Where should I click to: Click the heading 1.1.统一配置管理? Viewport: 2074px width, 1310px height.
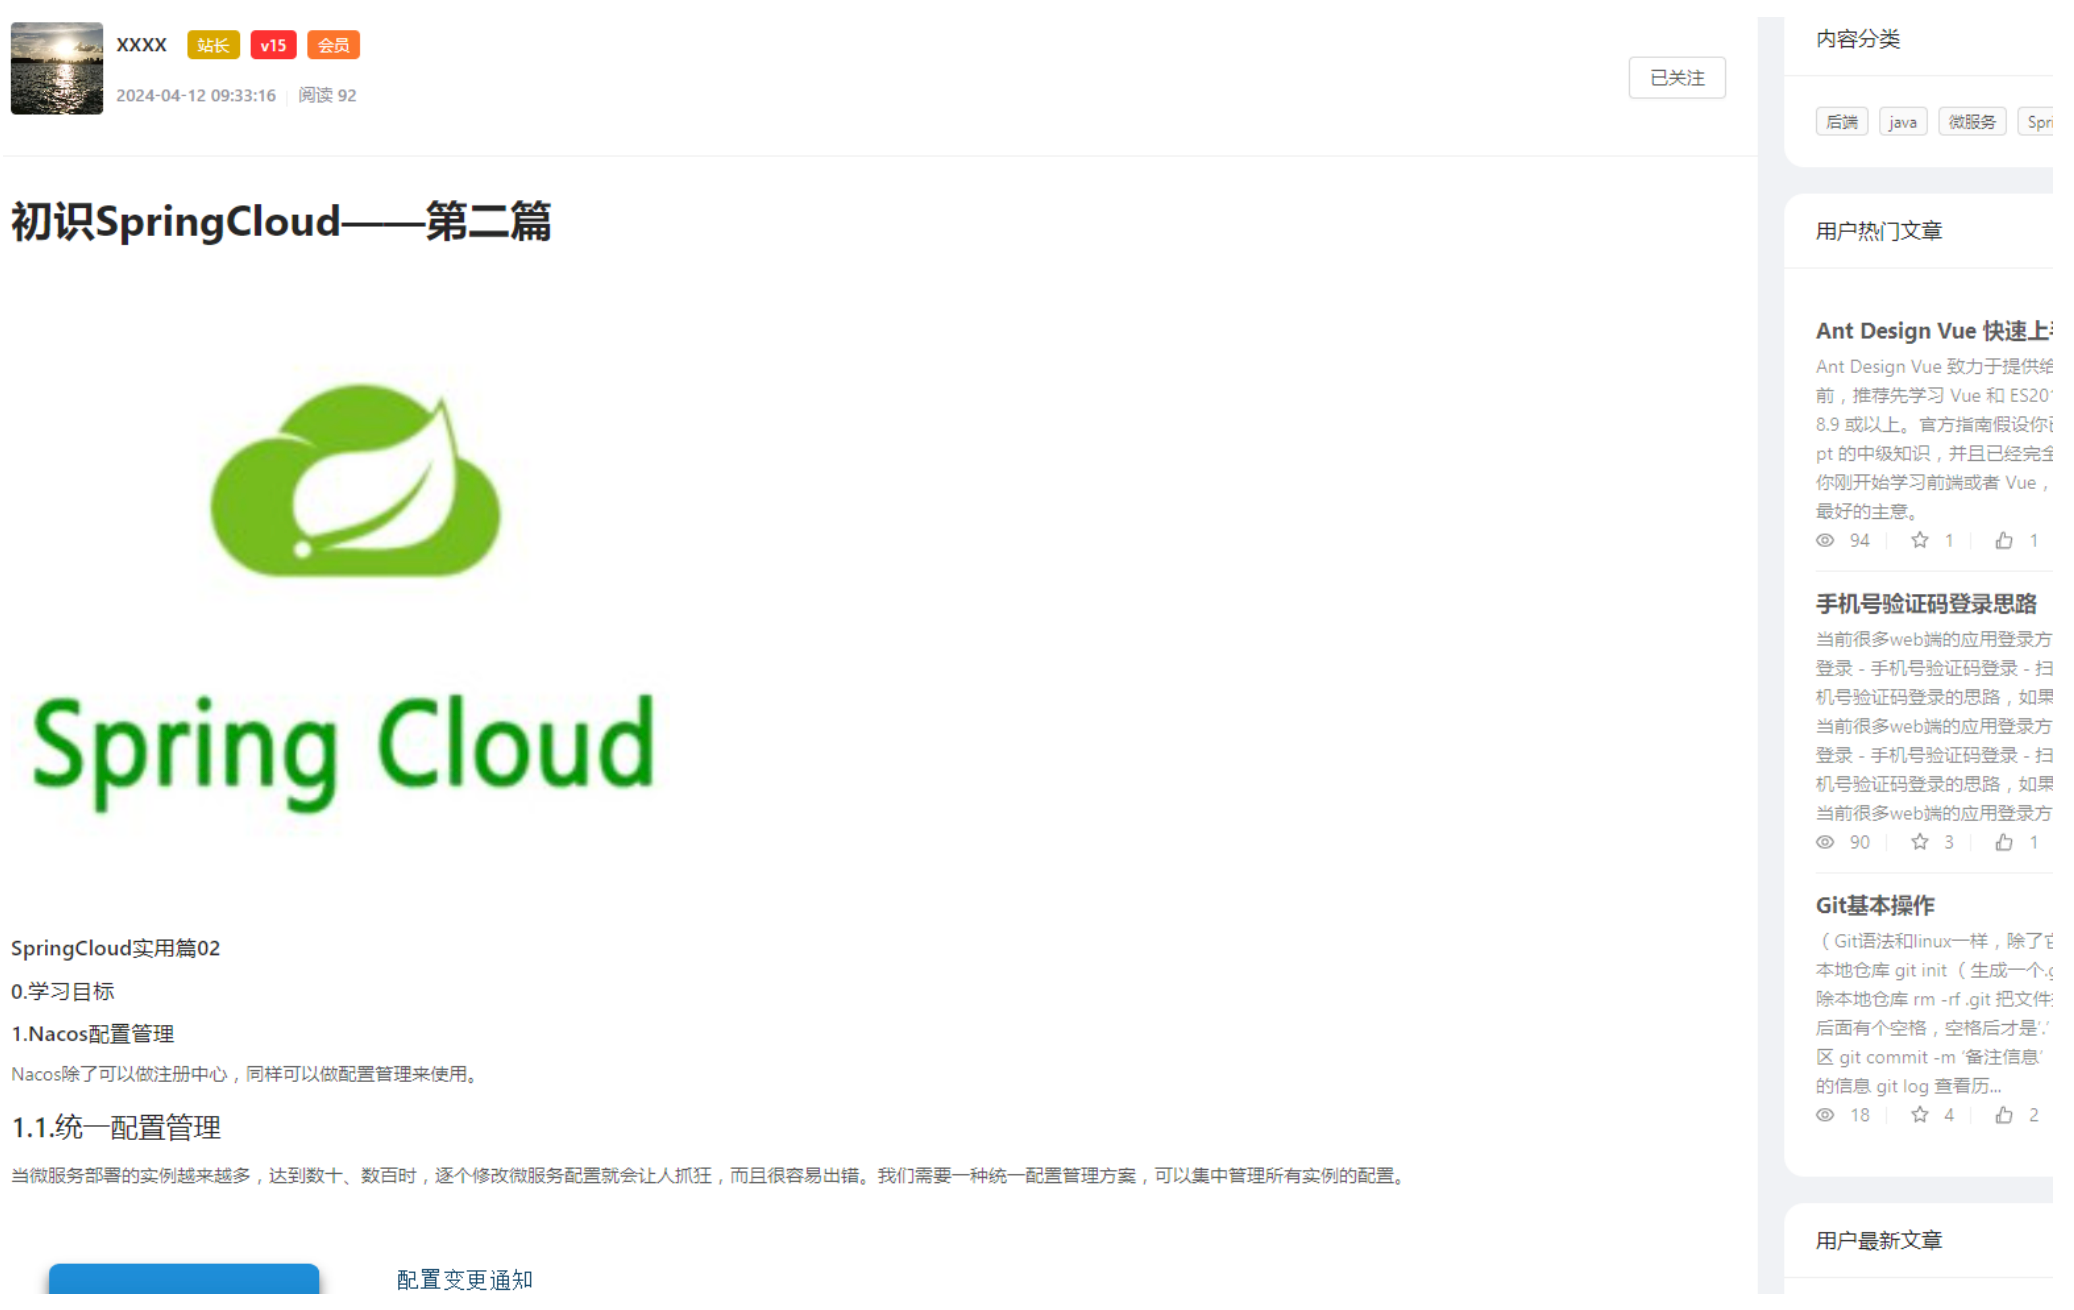click(x=116, y=1129)
